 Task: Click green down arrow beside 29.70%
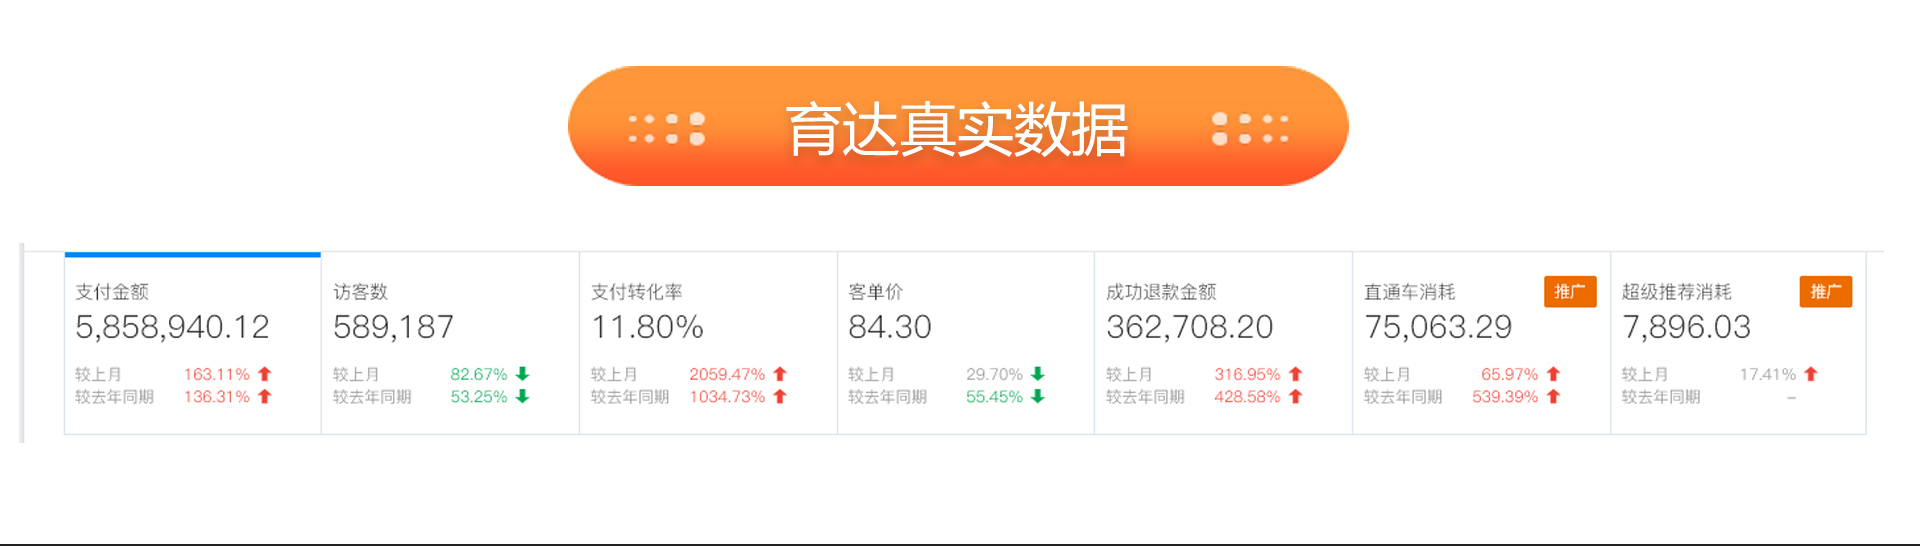coord(1038,374)
